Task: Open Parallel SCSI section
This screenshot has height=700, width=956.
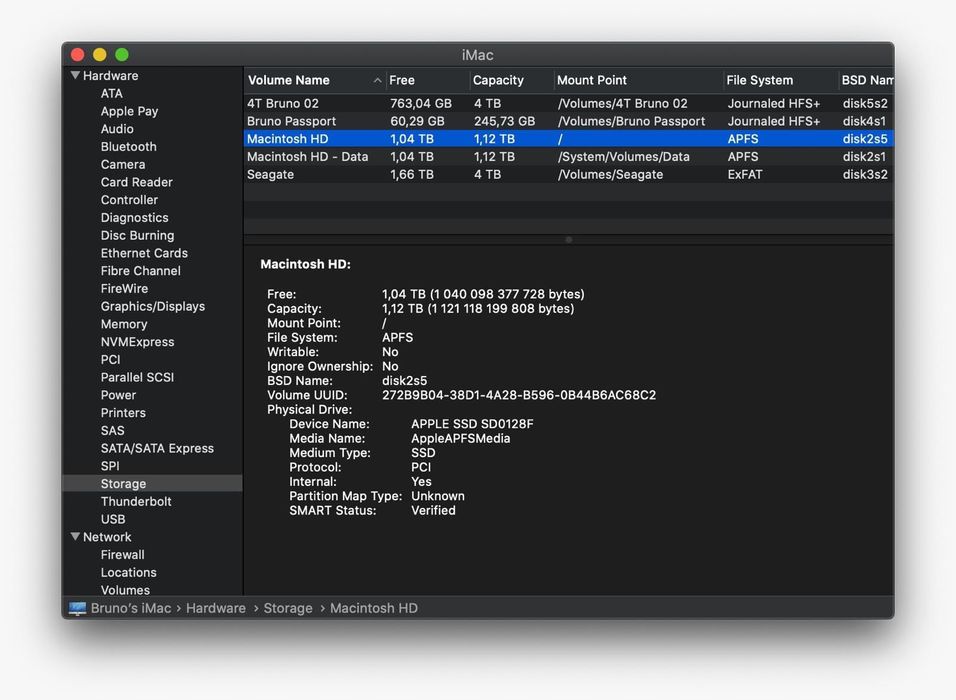Action: [x=137, y=377]
